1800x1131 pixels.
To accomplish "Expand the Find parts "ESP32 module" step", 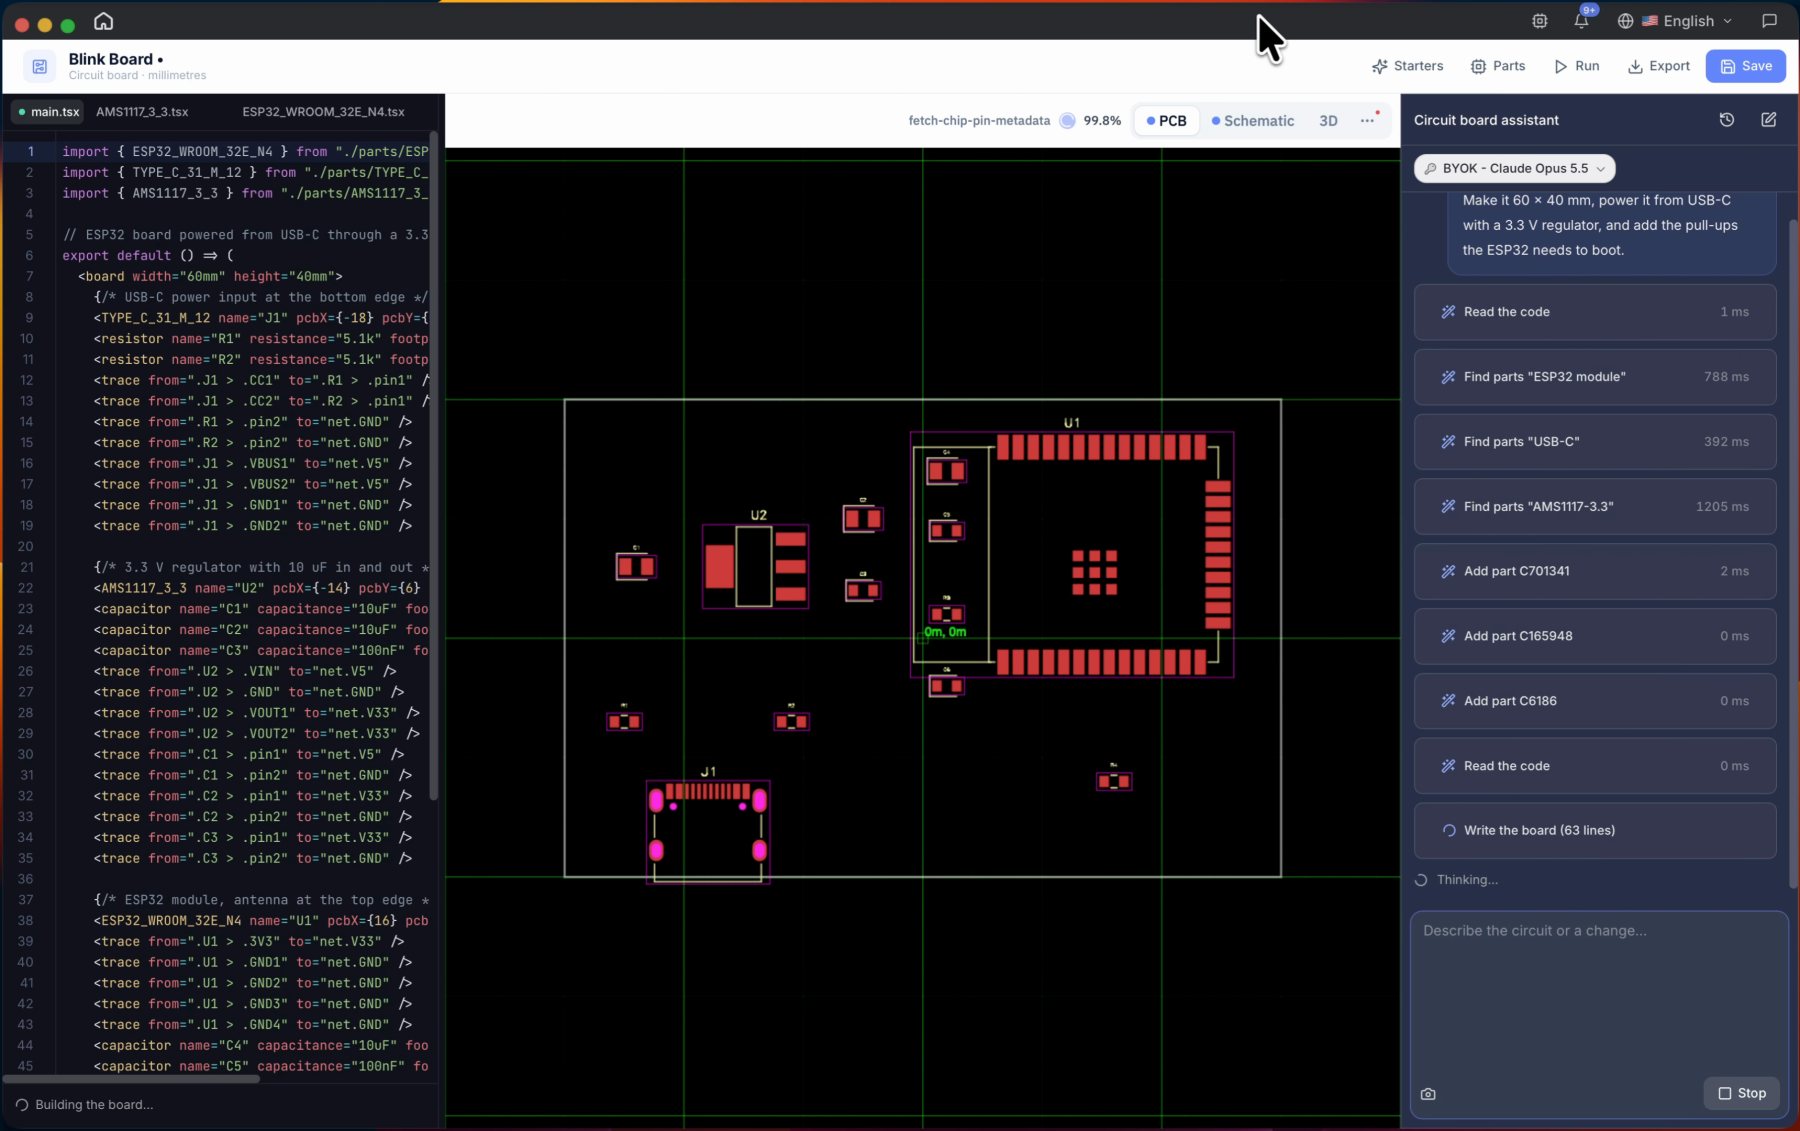I will coord(1595,377).
